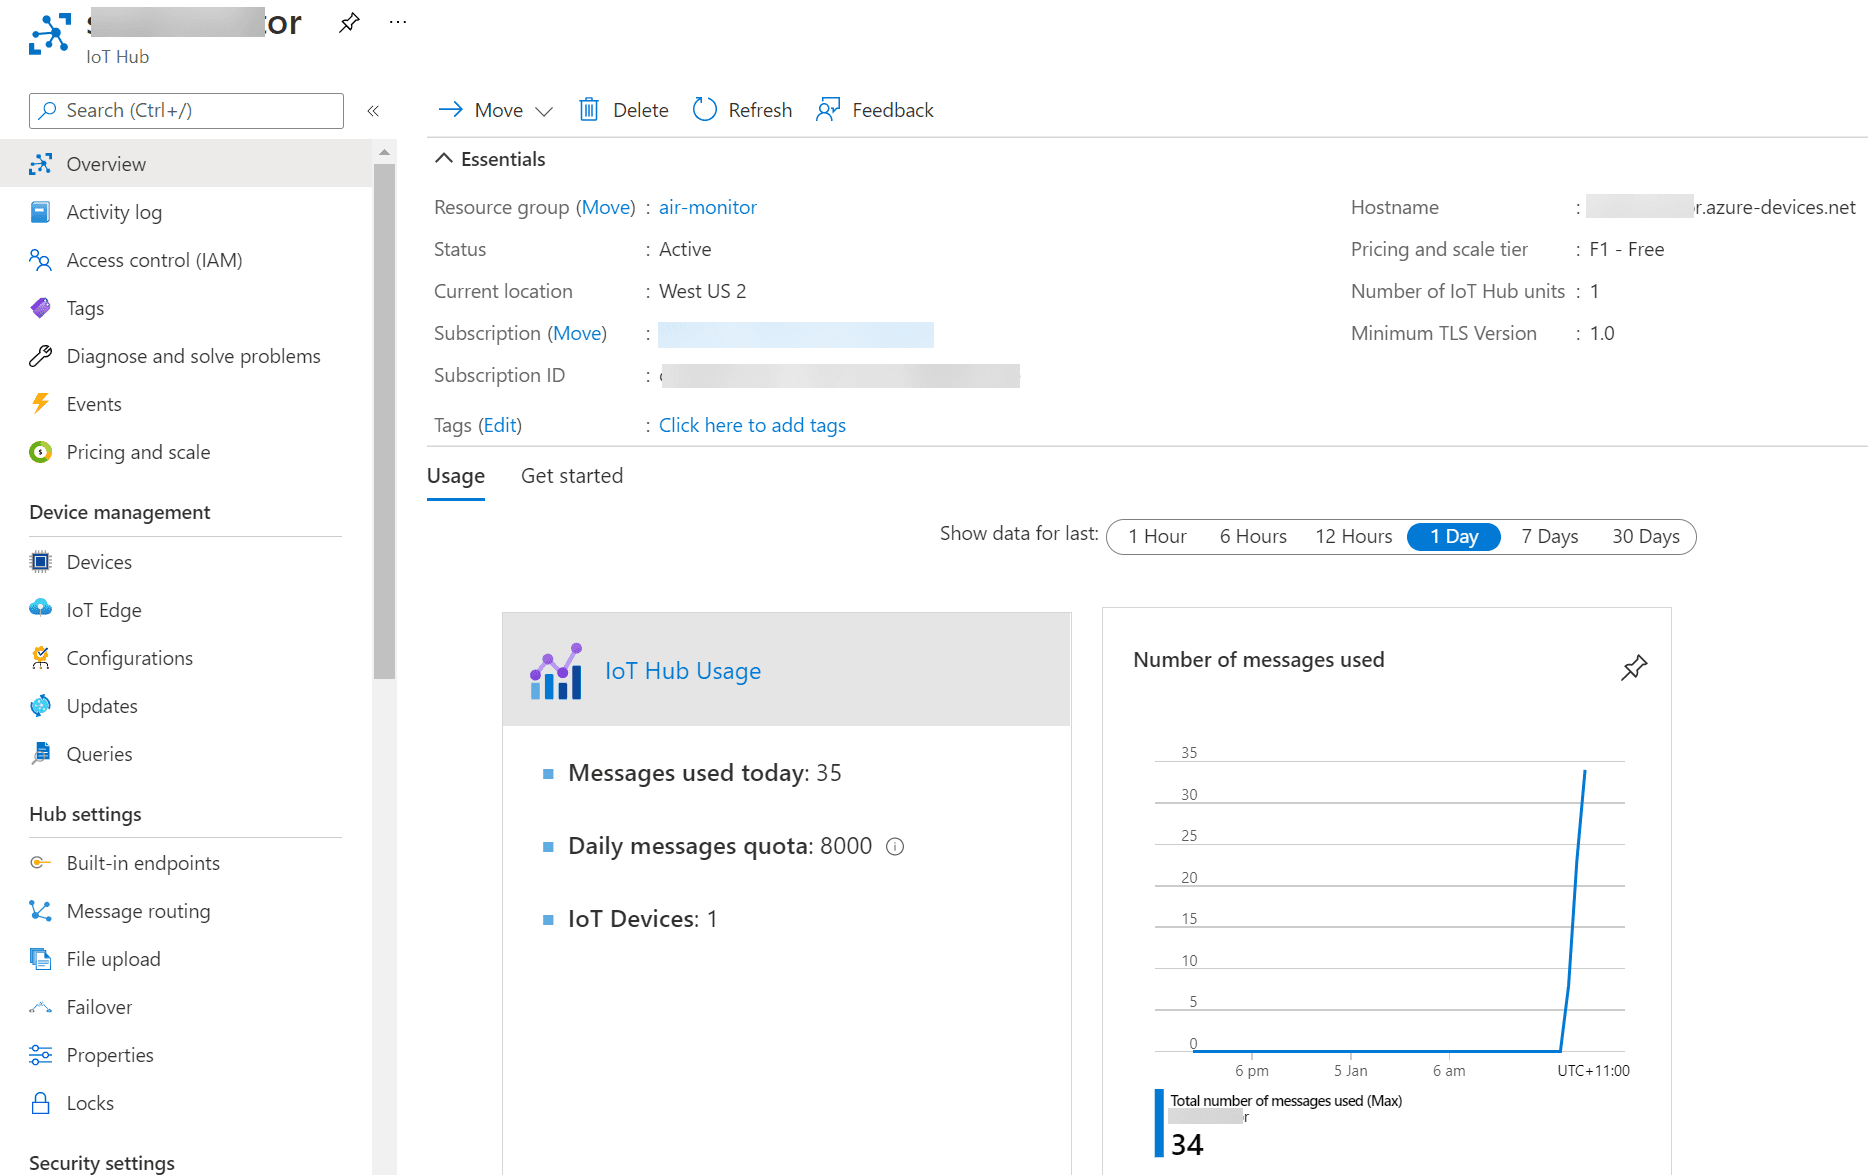The width and height of the screenshot is (1868, 1175).
Task: Show info about daily messages quota
Action: click(x=895, y=847)
